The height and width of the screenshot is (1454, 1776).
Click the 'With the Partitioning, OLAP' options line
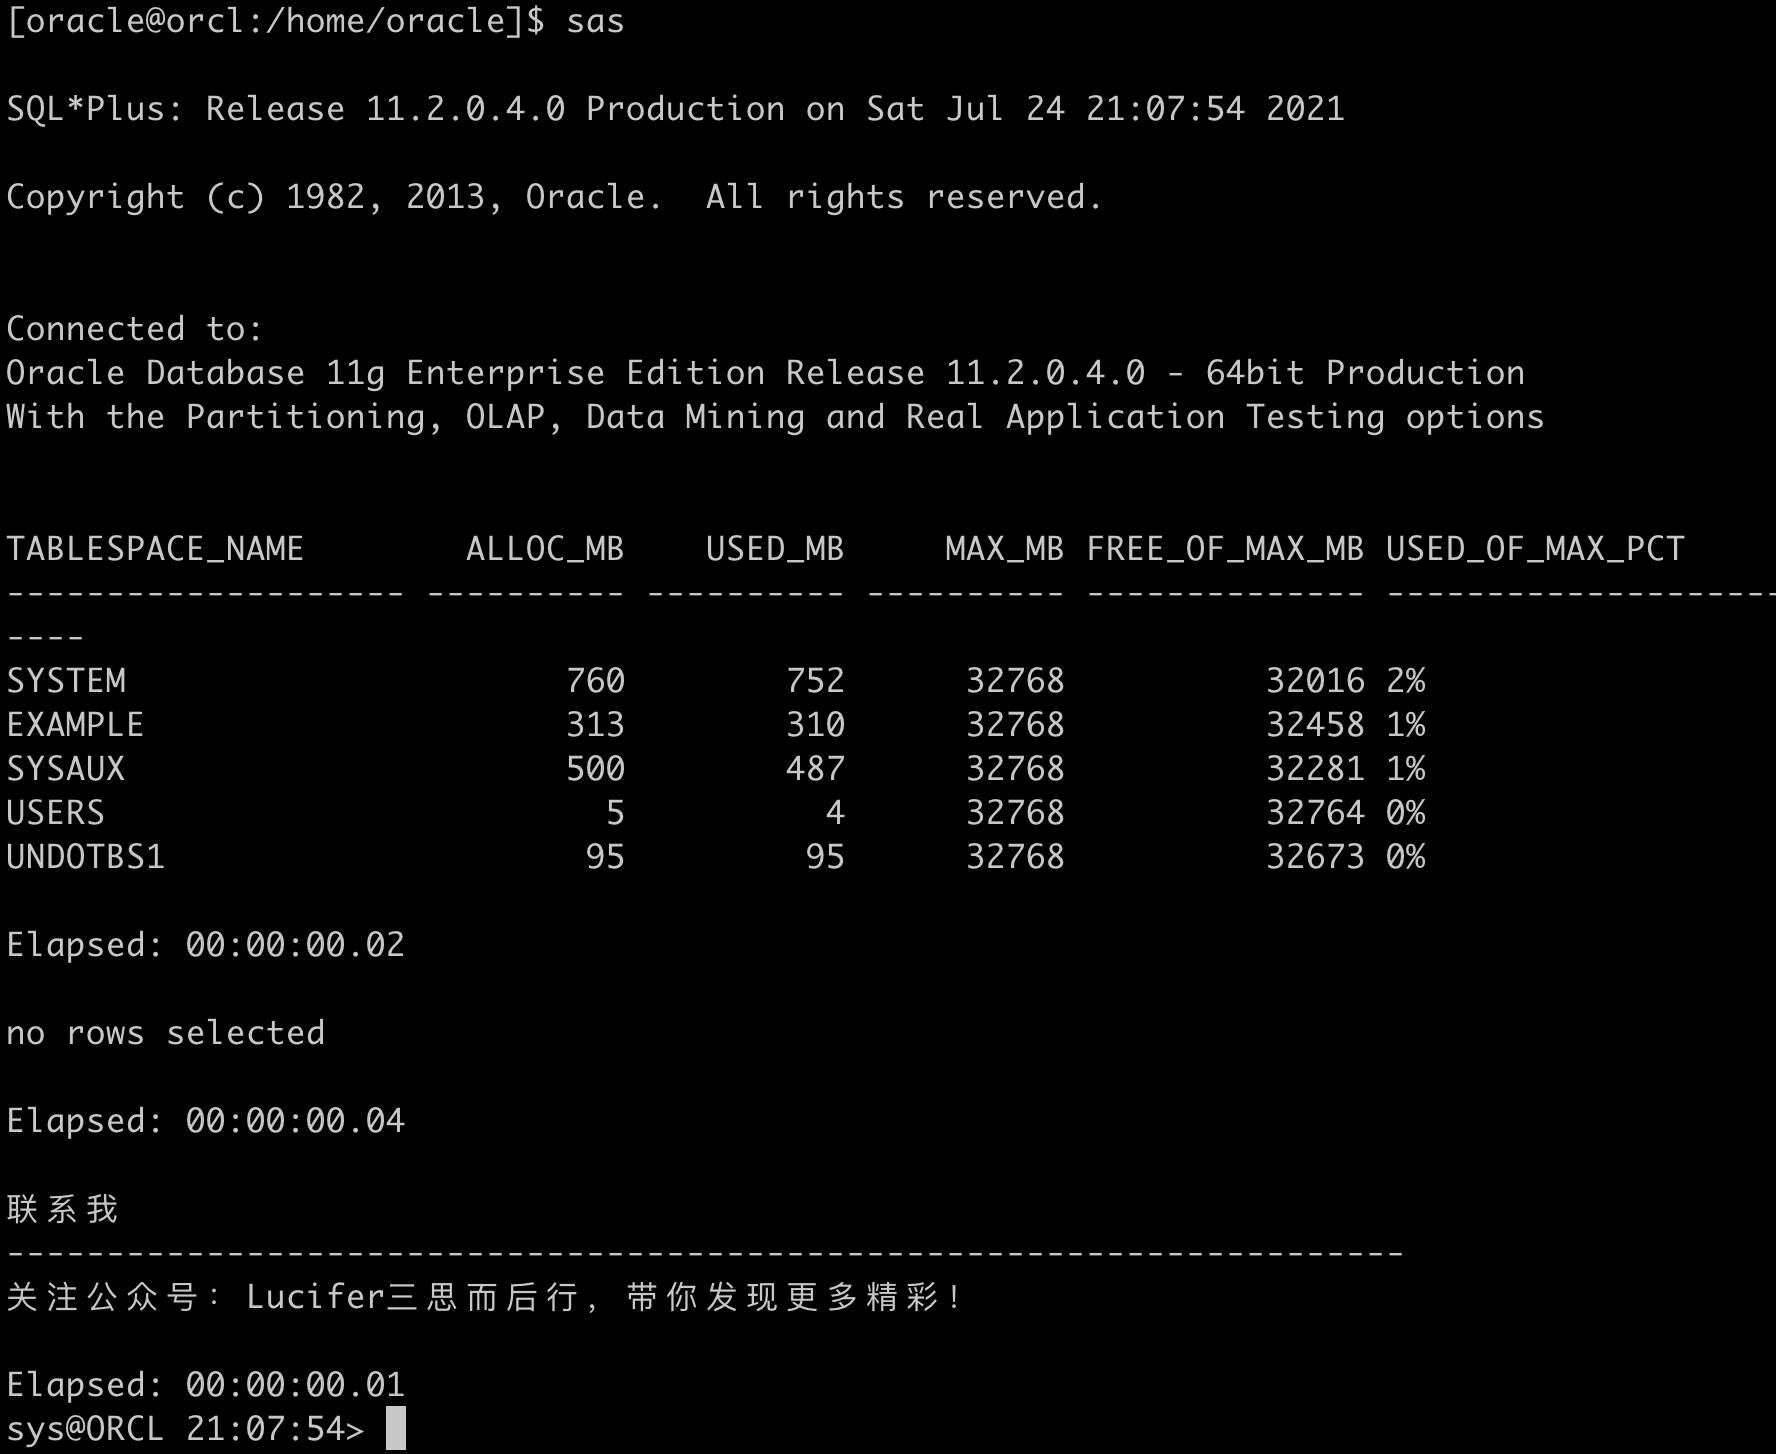point(776,417)
